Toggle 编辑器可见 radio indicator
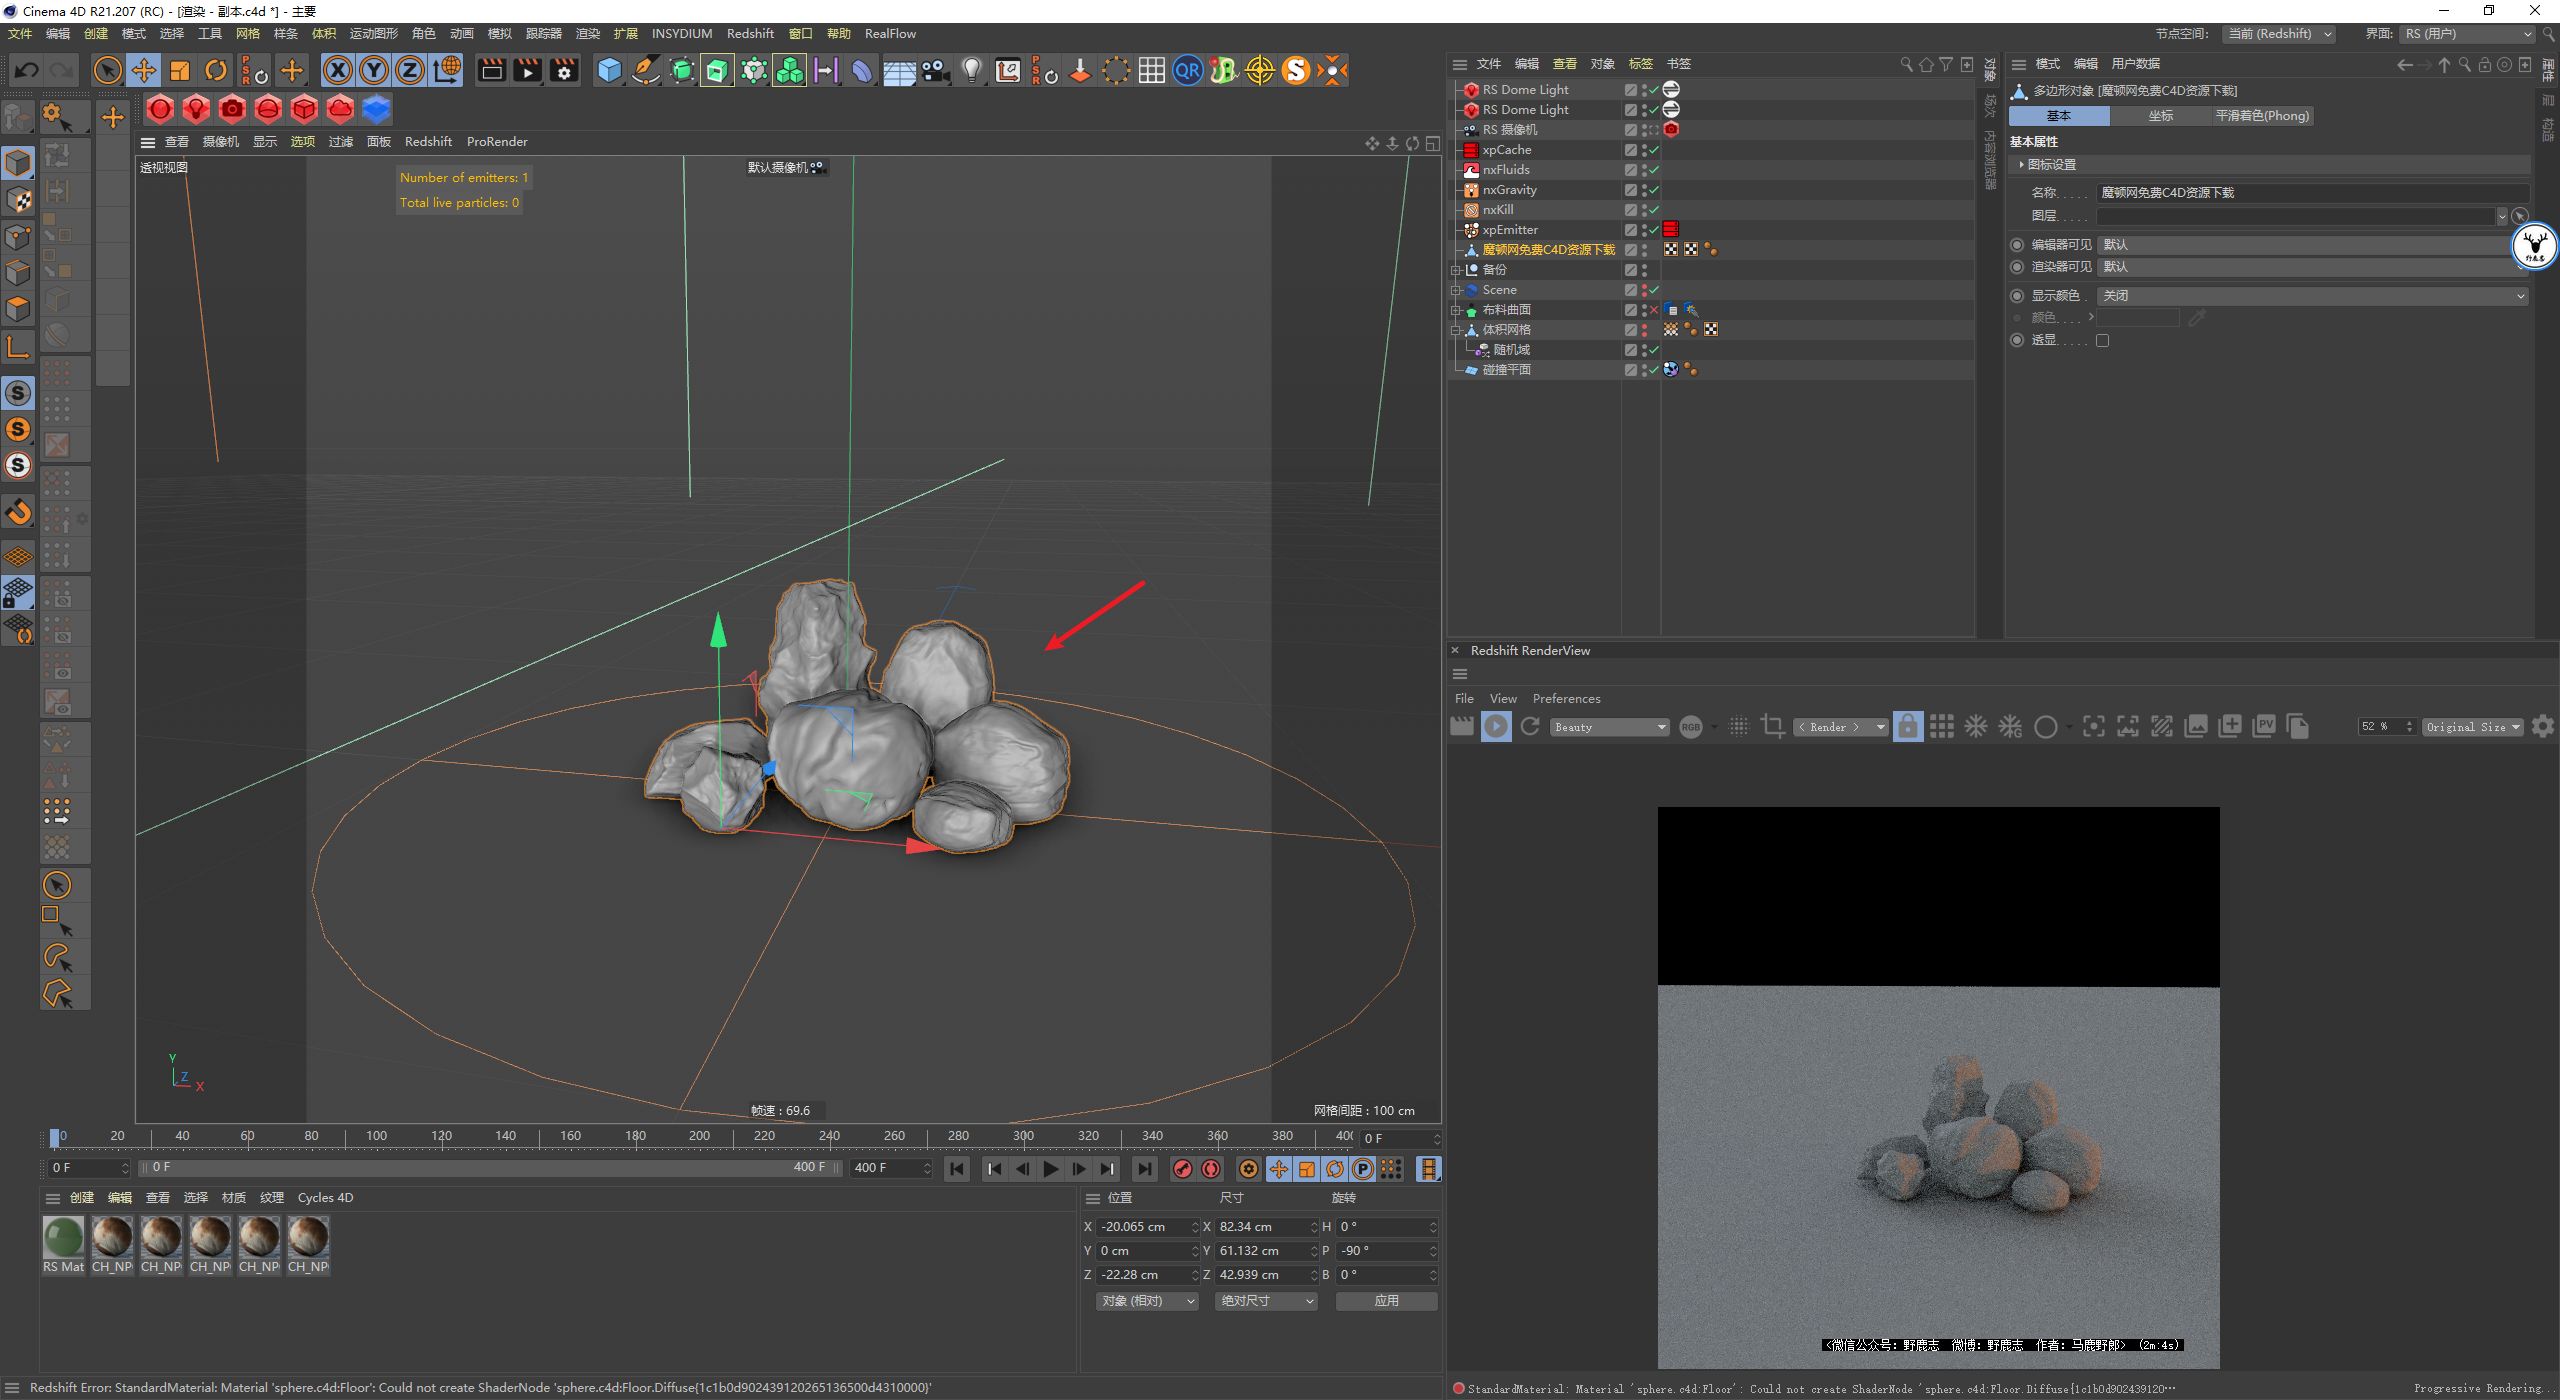Viewport: 2560px width, 1400px height. (x=2017, y=245)
